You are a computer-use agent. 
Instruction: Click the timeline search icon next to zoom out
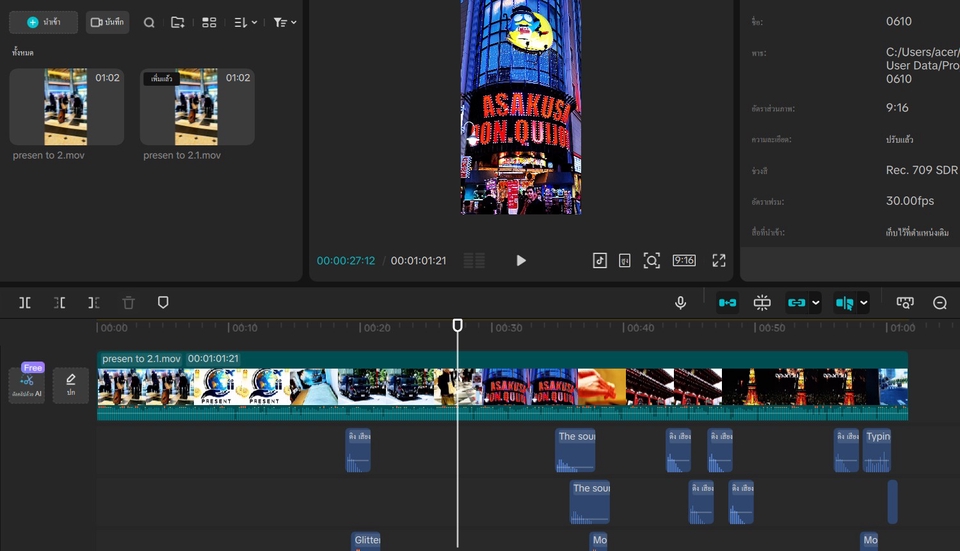pos(905,302)
